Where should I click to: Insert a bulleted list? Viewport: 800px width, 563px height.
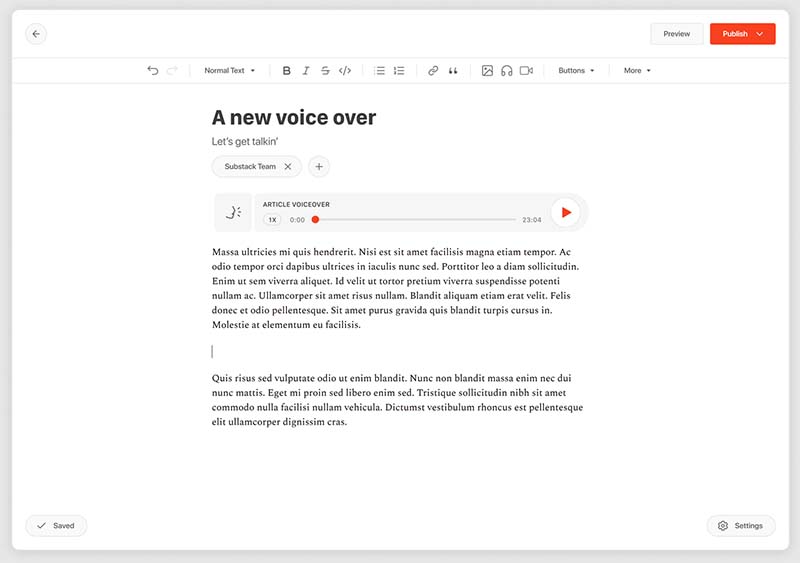pos(380,71)
